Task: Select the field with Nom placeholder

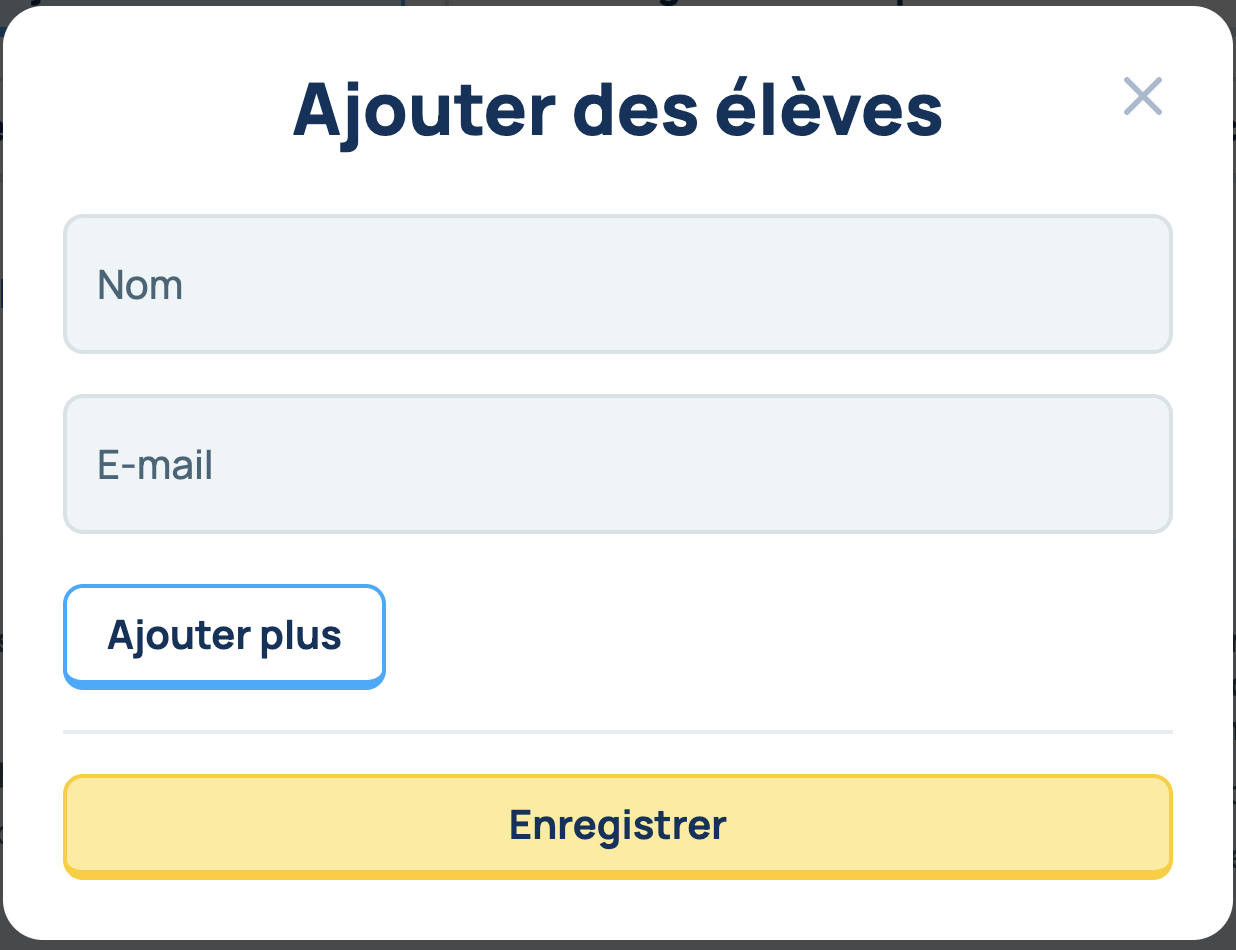Action: click(x=617, y=285)
